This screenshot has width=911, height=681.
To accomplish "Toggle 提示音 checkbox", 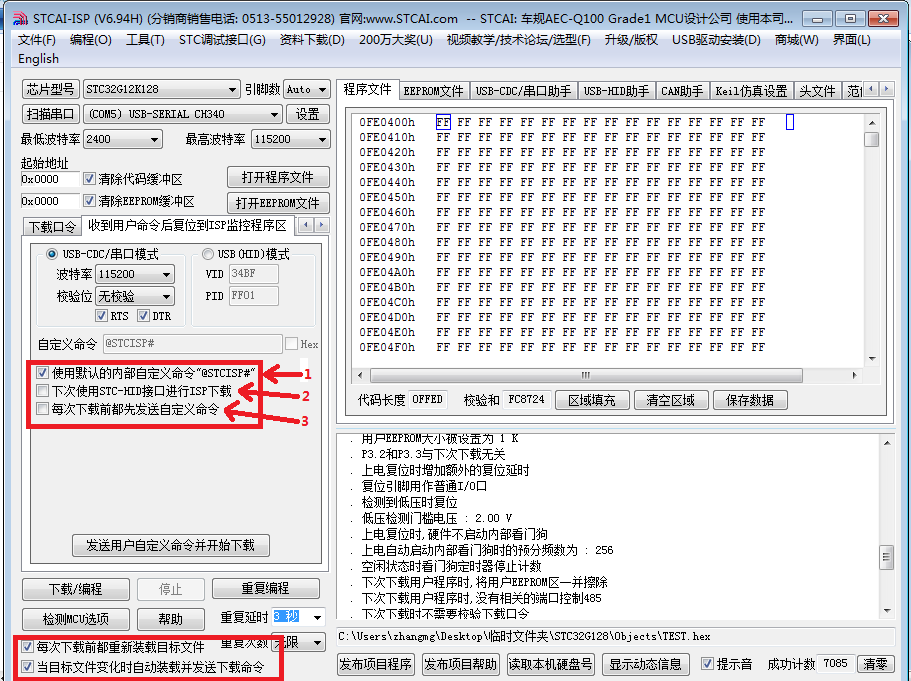I will [707, 664].
